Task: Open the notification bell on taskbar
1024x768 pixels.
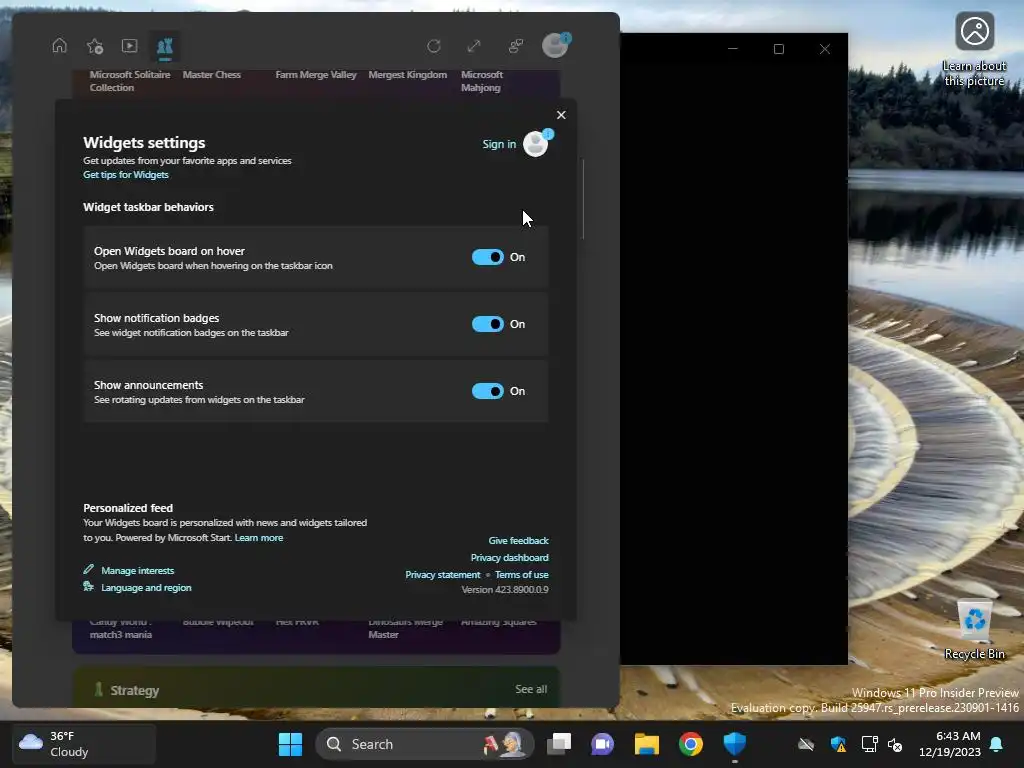Action: [x=997, y=744]
